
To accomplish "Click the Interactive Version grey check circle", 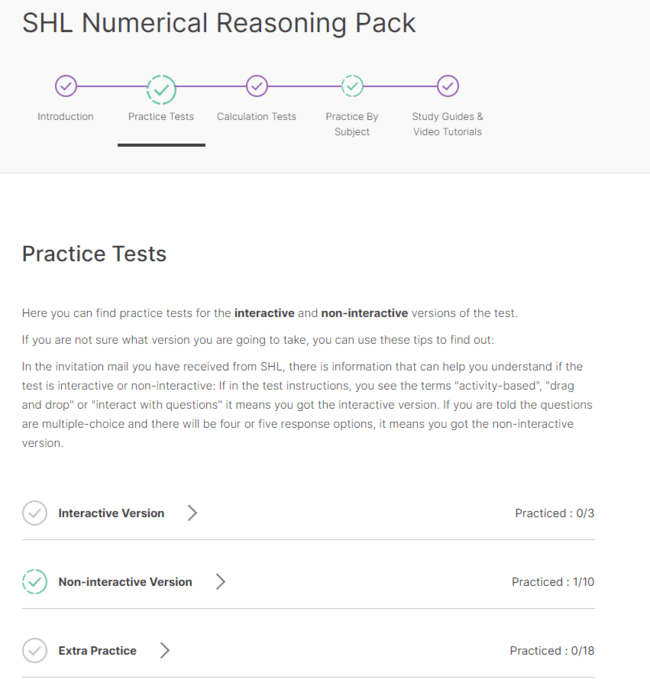I will tap(35, 513).
